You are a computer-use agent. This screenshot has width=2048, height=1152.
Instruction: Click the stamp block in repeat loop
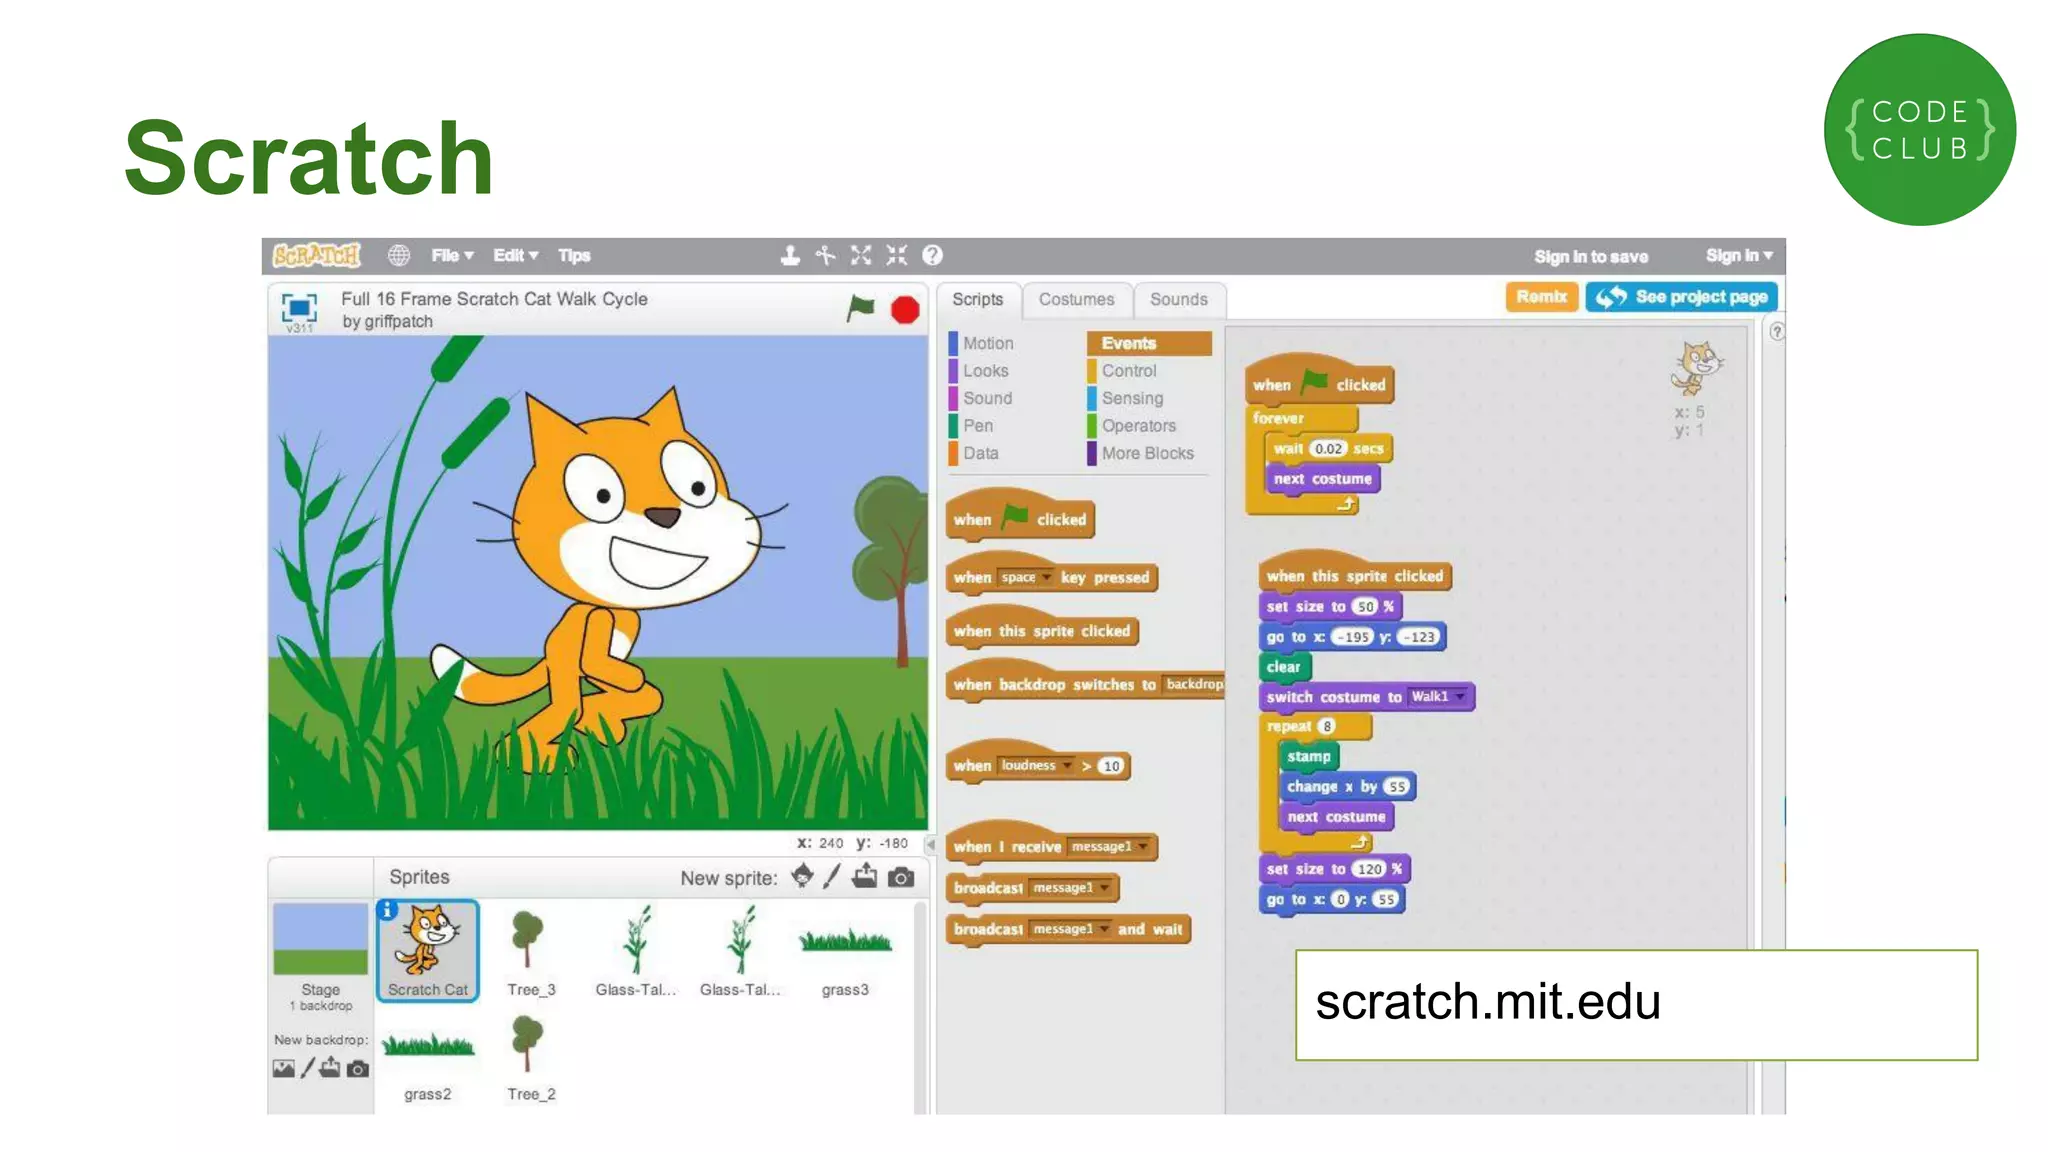click(x=1309, y=757)
